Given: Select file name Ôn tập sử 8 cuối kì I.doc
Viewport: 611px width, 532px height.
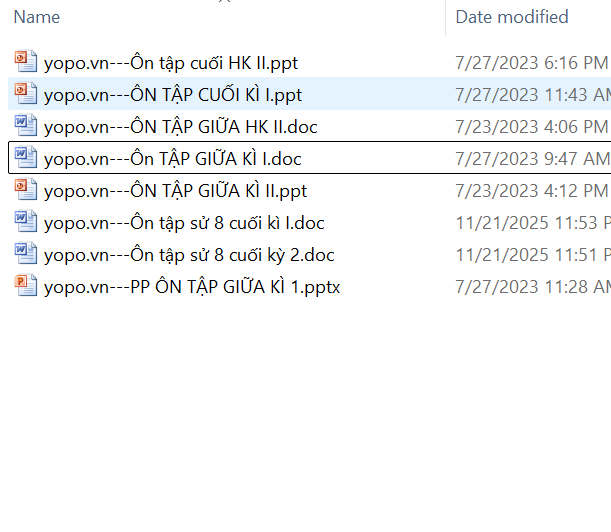Looking at the screenshot, I should [184, 223].
